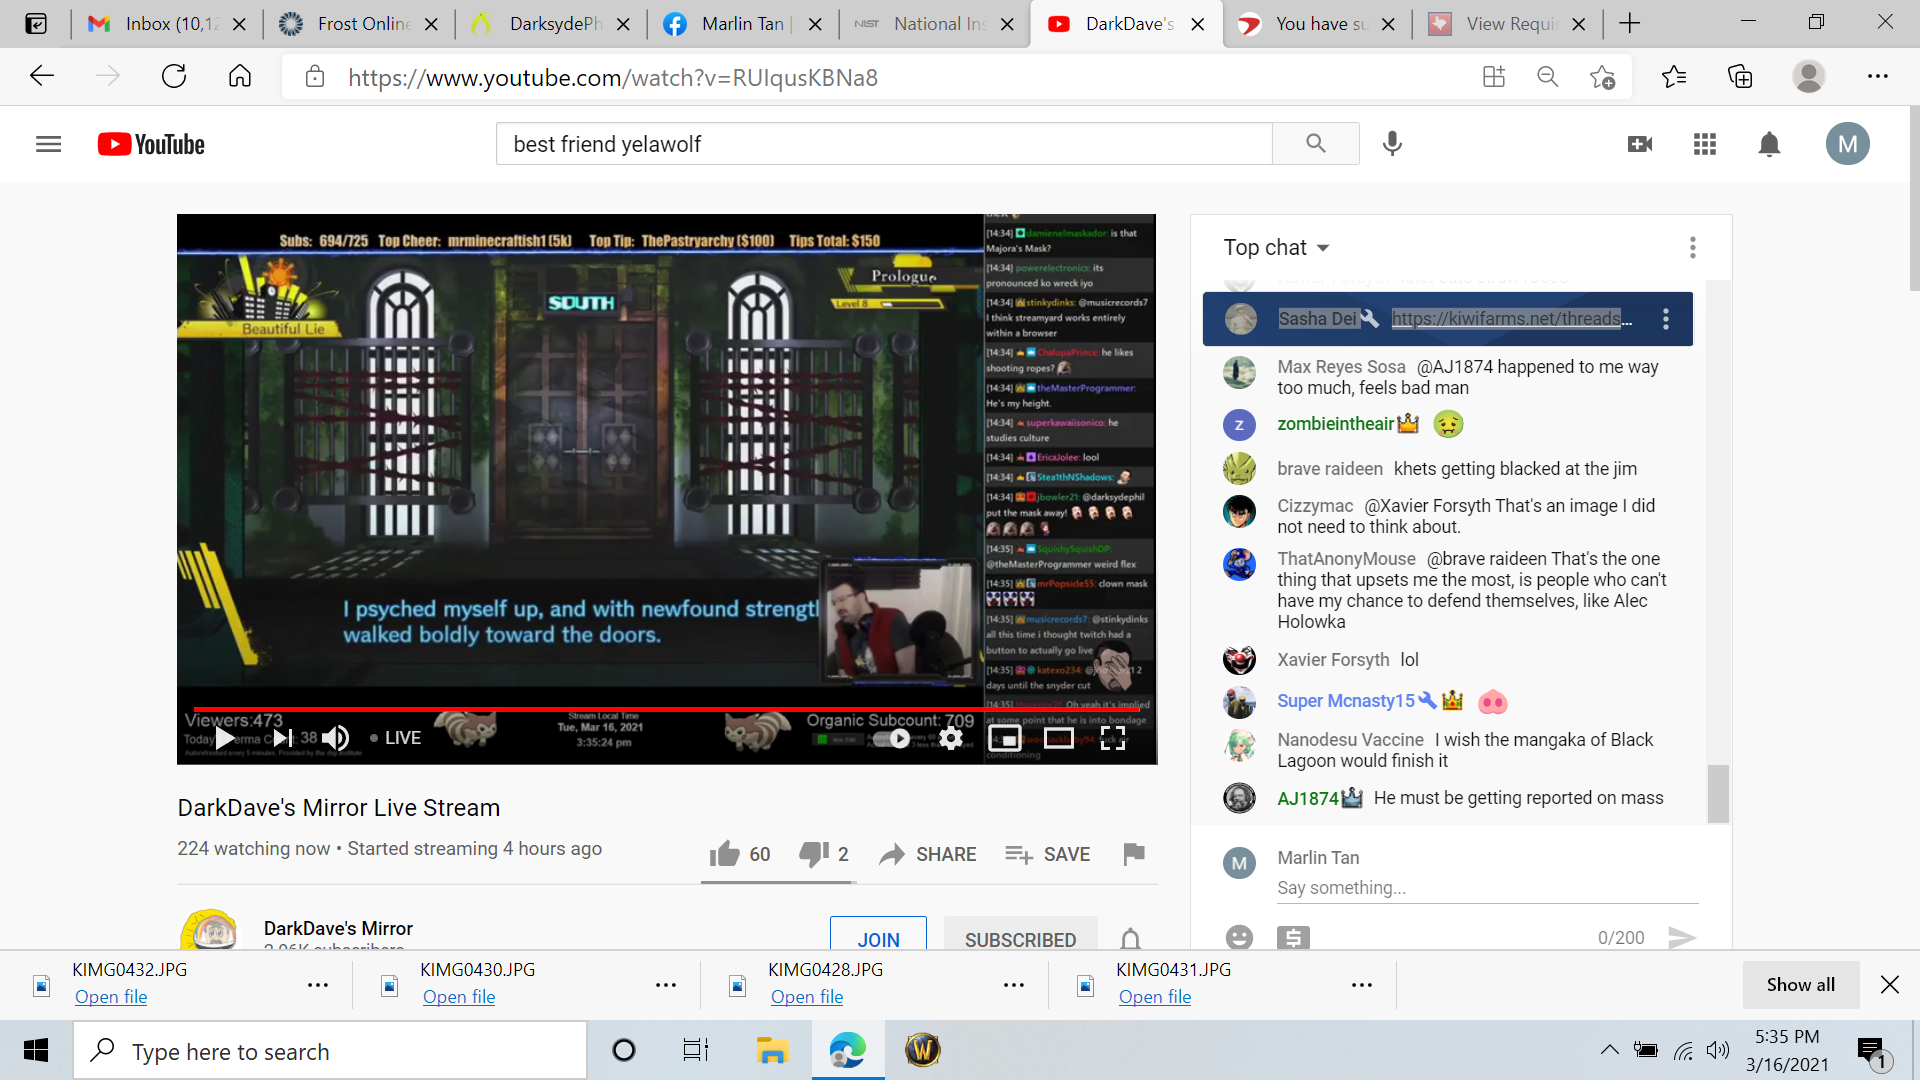Open options for KIMG0431.JPG download
1920x1080 pixels.
[x=1362, y=985]
